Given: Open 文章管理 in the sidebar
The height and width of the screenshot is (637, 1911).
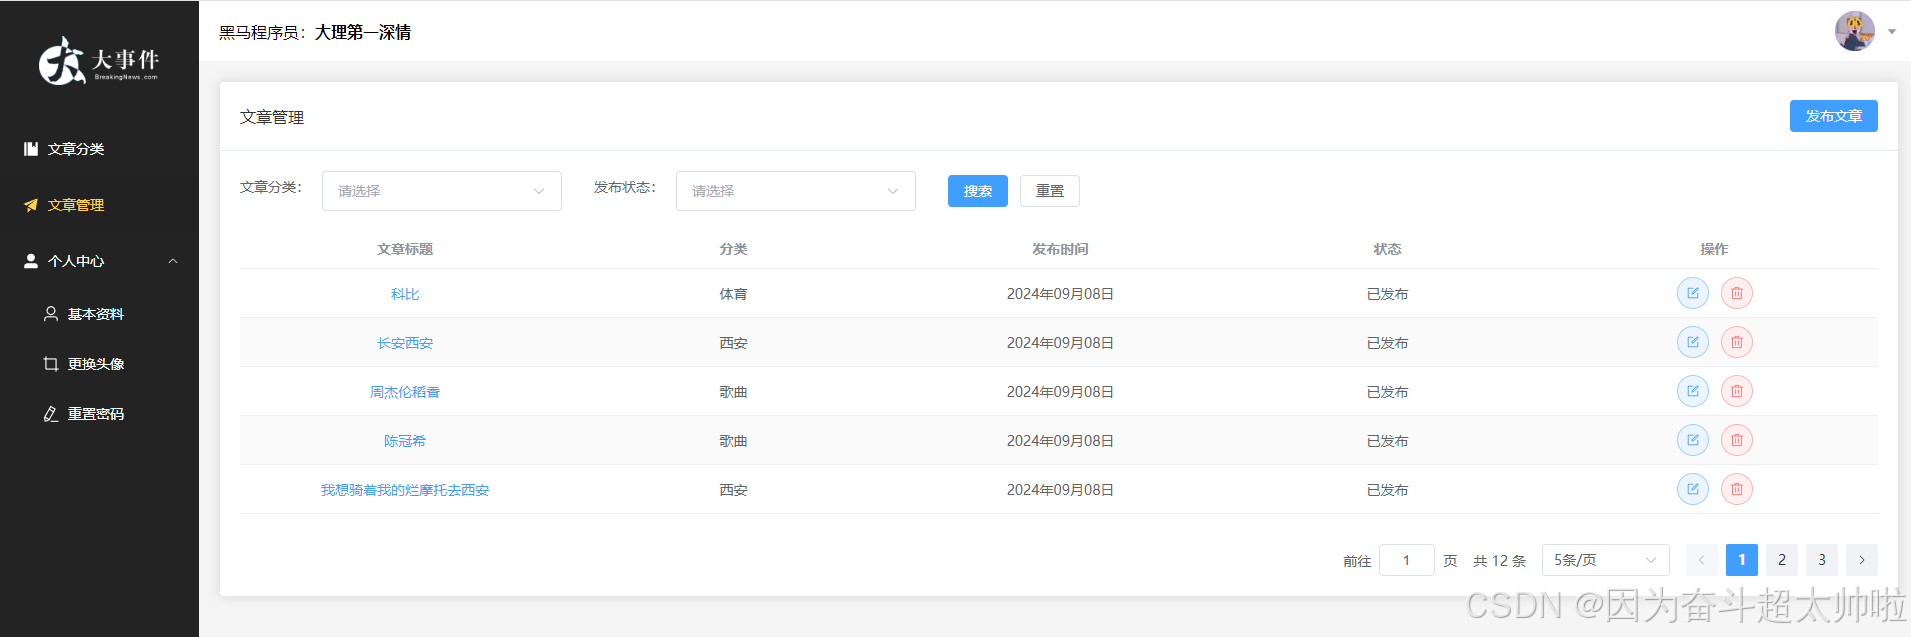Looking at the screenshot, I should point(99,205).
